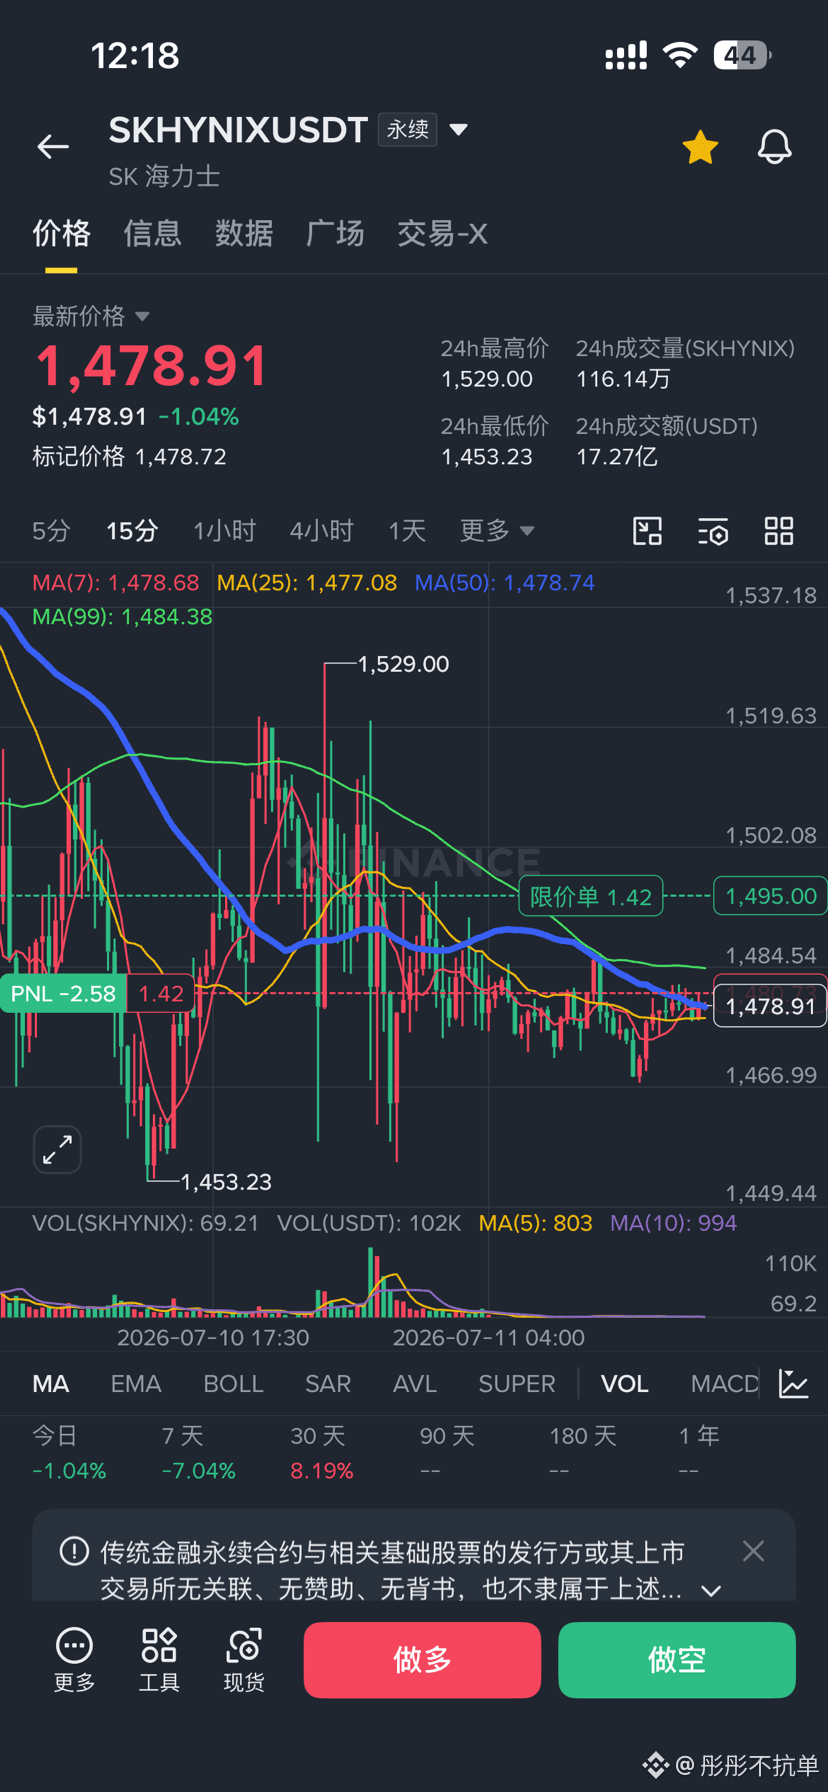Expand the 更多 timeframe dropdown
828x1792 pixels.
pyautogui.click(x=496, y=530)
